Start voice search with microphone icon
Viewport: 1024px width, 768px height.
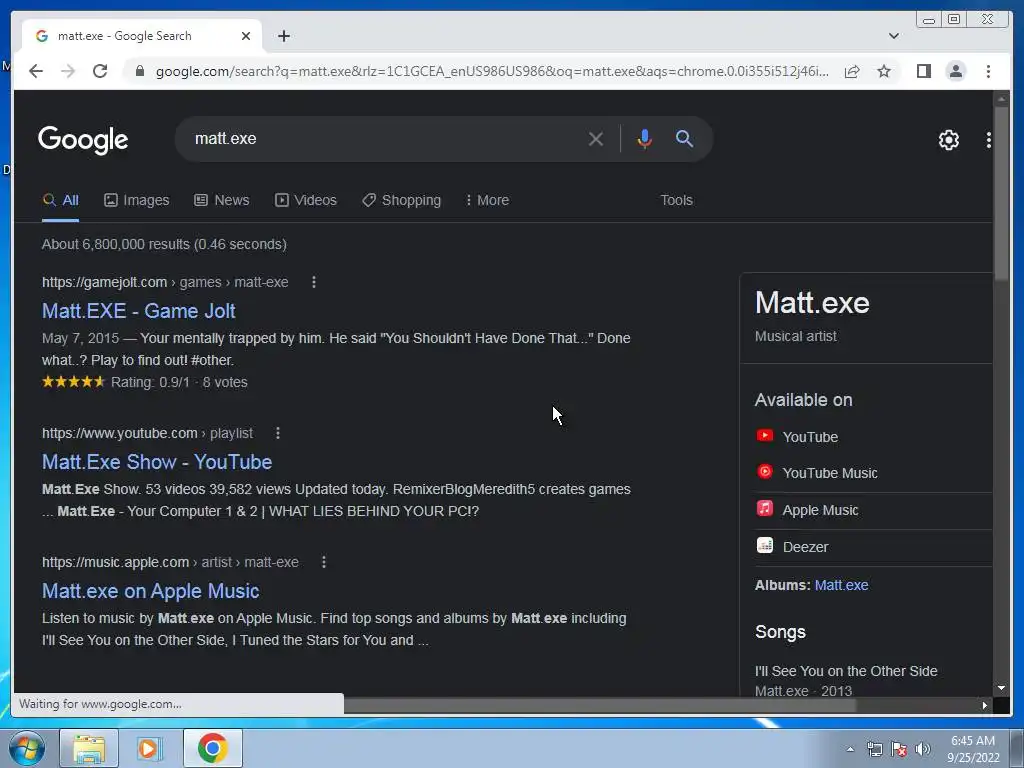coord(644,138)
